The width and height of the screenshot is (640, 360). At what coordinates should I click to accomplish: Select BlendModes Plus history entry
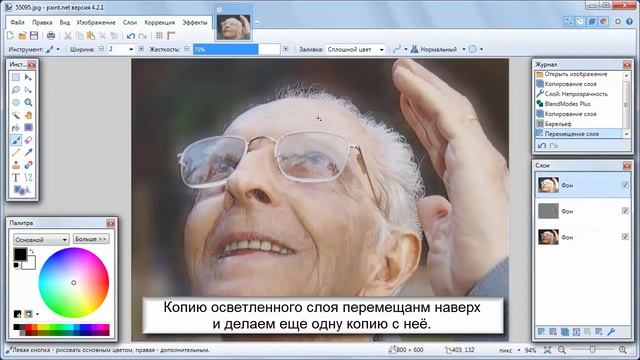578,104
